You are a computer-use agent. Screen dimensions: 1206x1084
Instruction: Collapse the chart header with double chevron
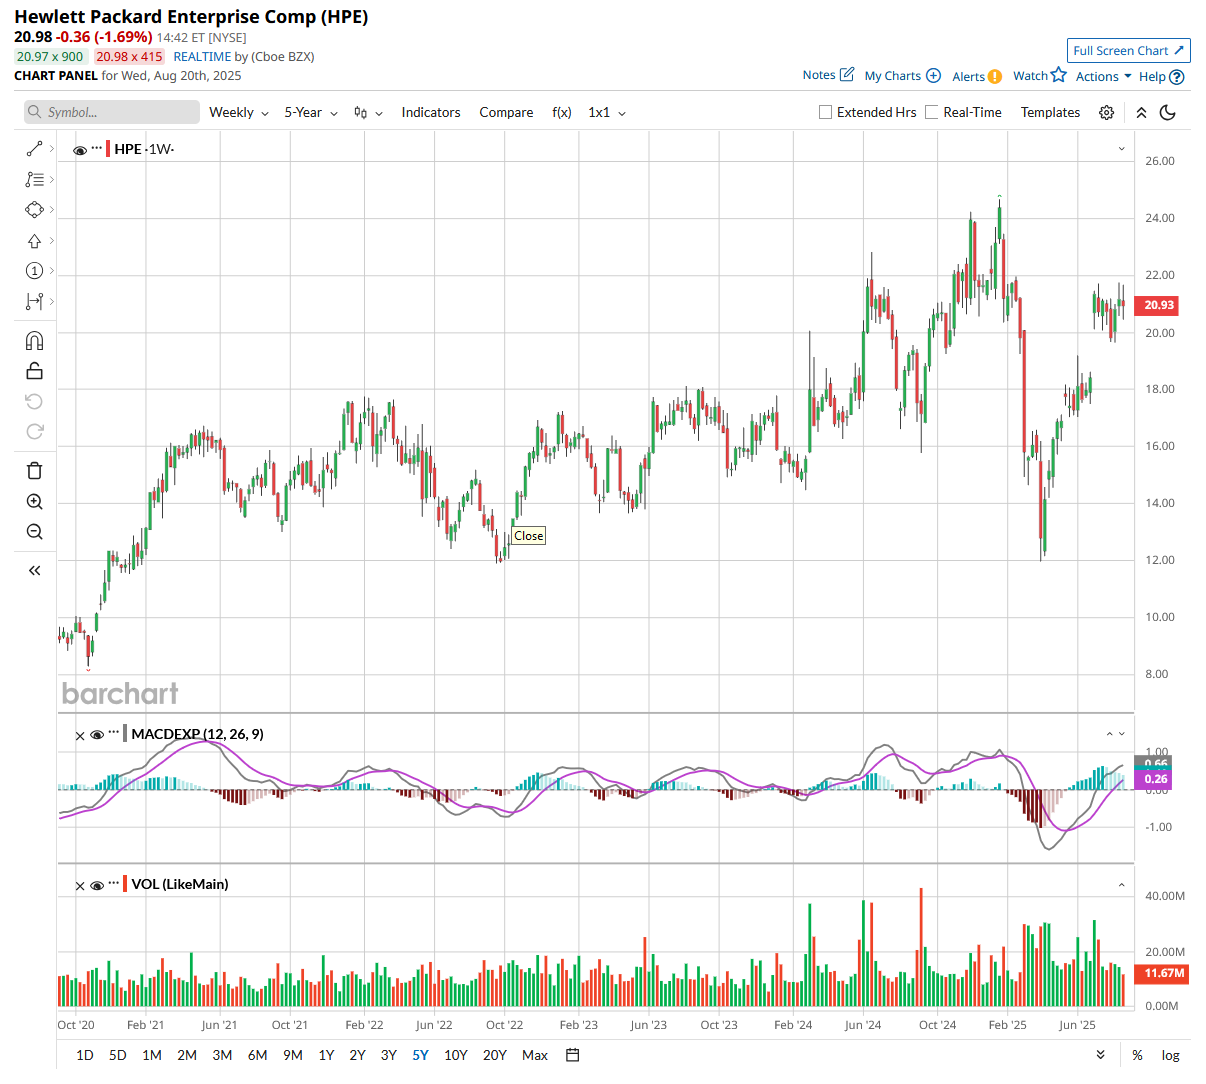1141,113
